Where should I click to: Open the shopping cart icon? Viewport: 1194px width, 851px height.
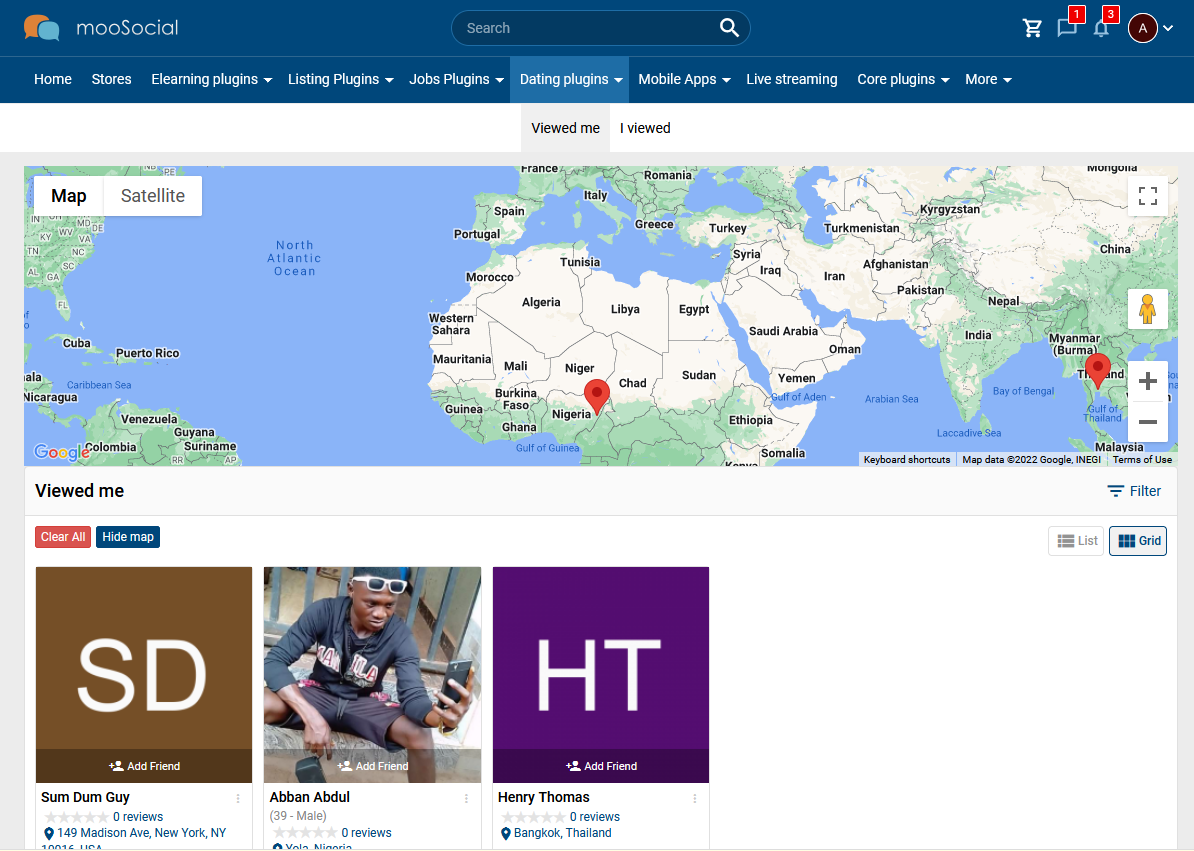pos(1033,29)
